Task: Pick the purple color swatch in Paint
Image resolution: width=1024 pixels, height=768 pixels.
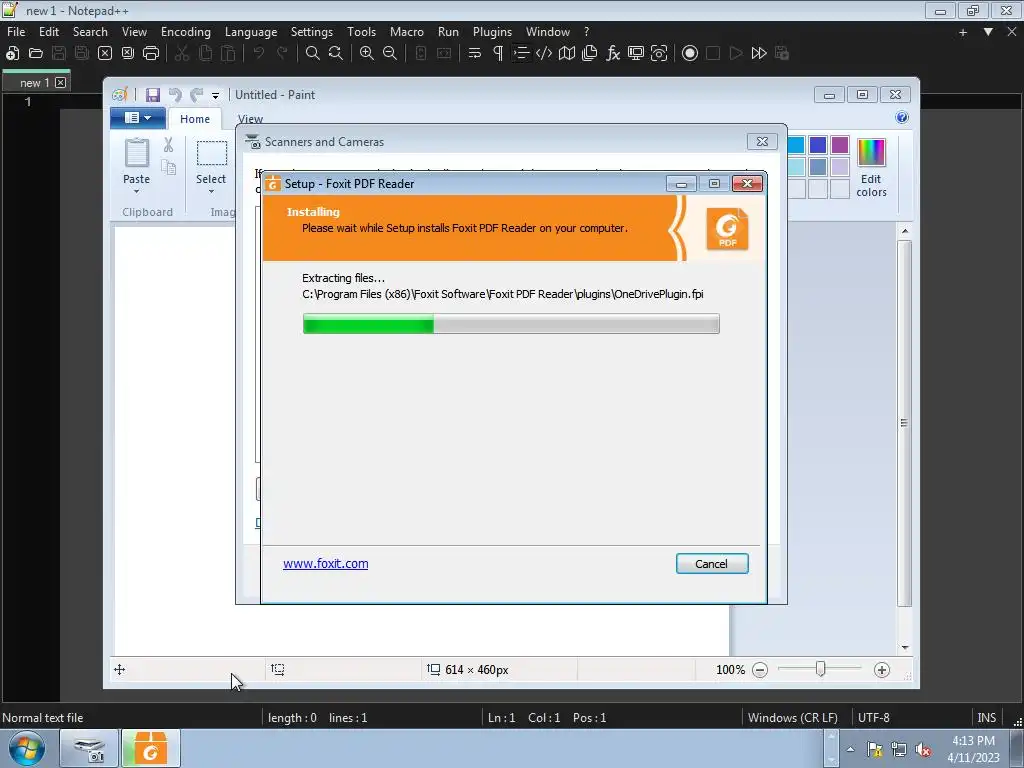Action: [840, 145]
